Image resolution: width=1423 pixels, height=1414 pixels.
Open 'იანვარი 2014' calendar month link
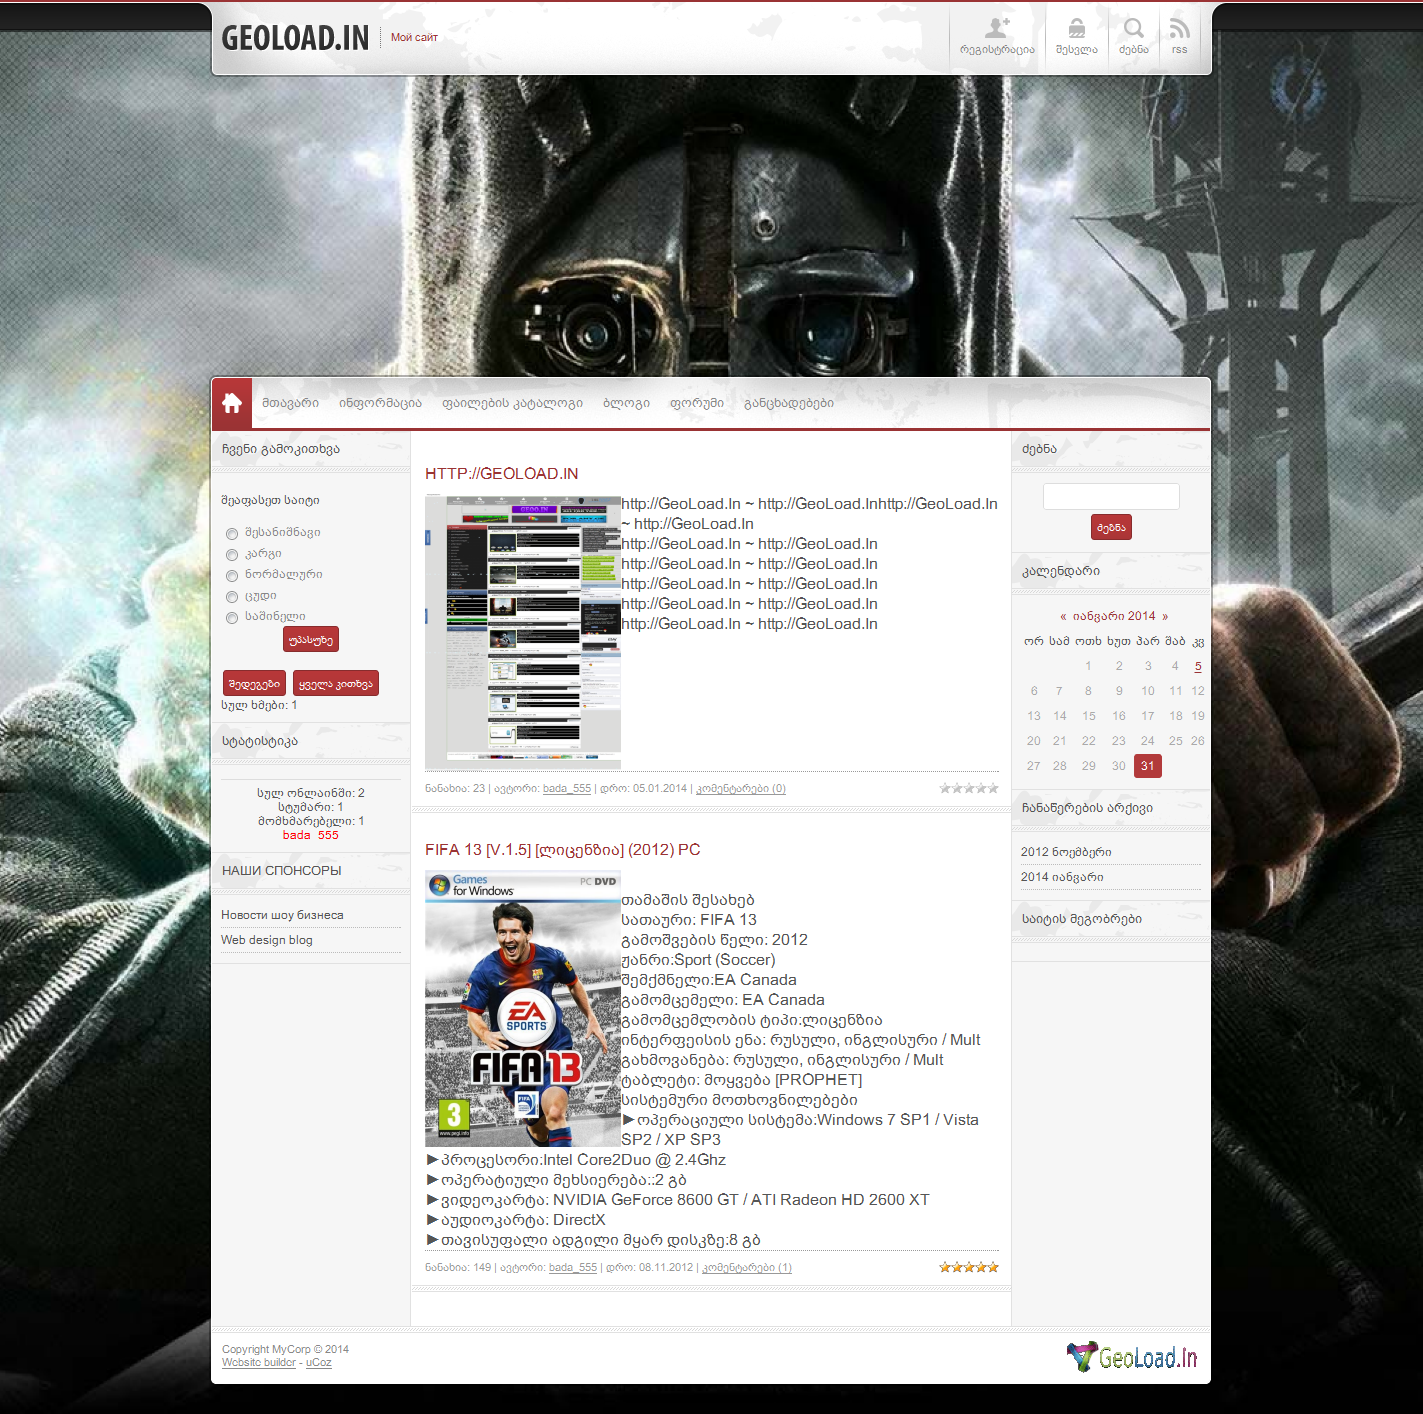point(1114,616)
